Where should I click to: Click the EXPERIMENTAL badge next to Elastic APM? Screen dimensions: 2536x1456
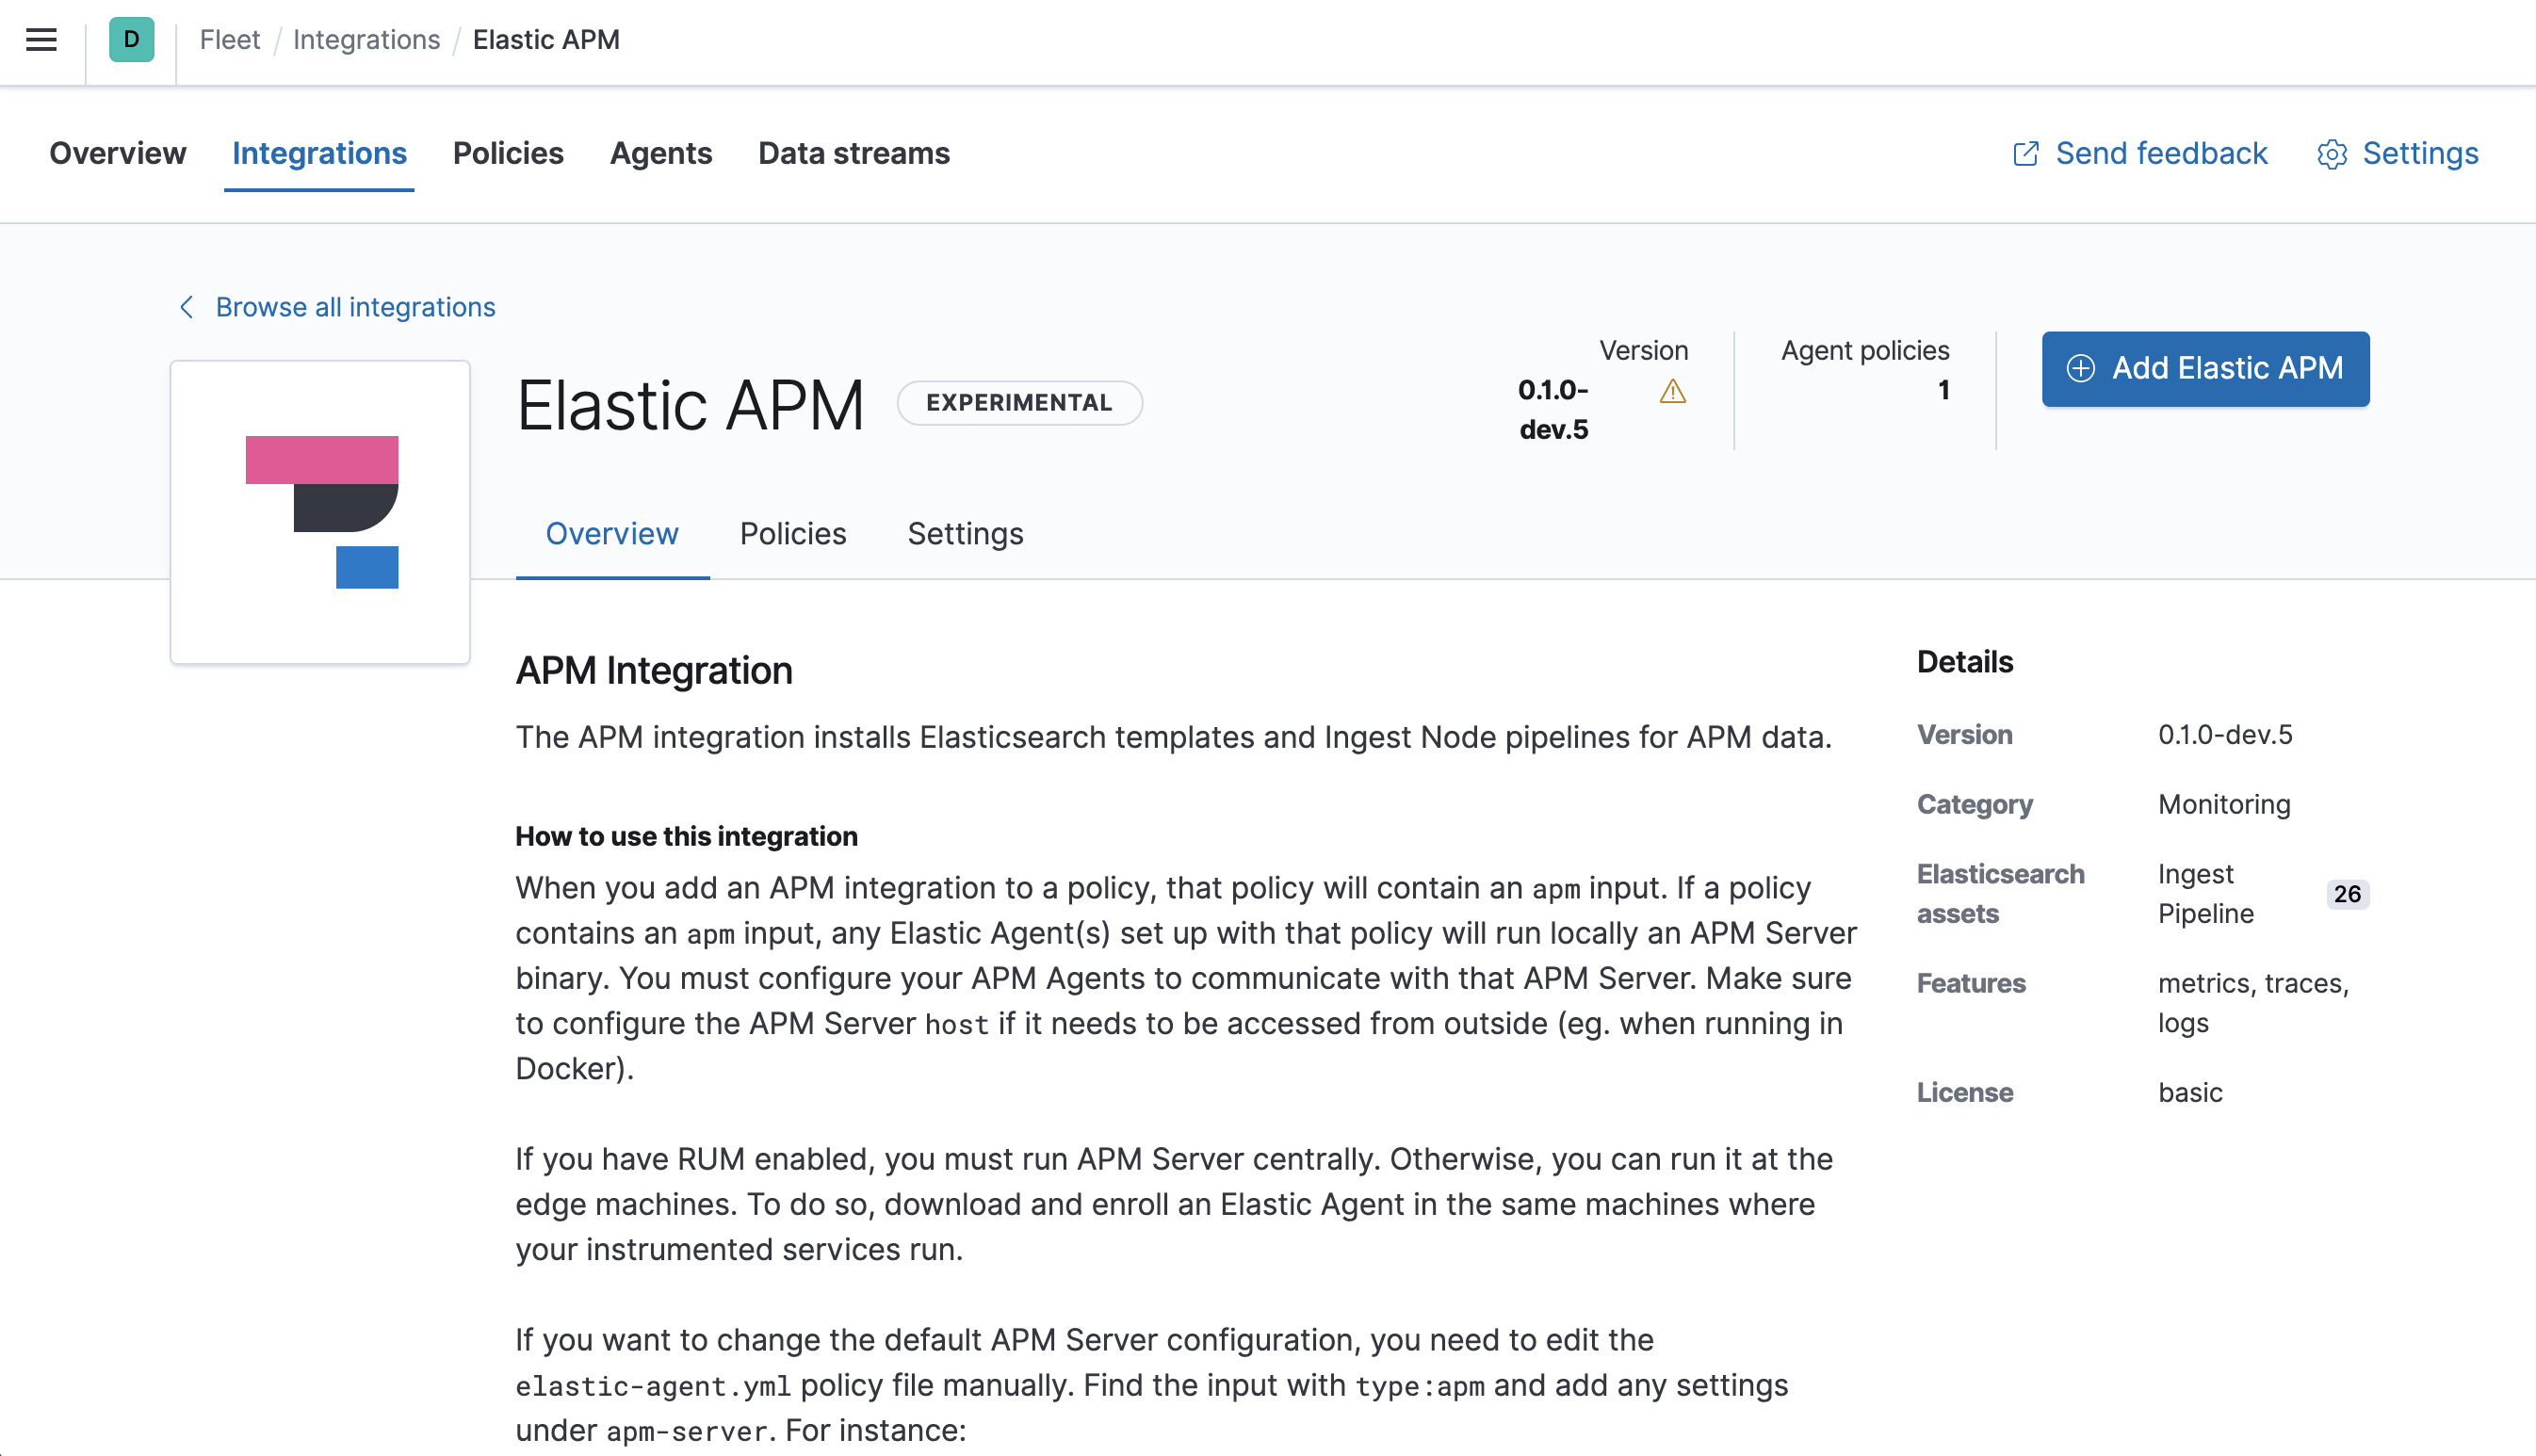1019,402
